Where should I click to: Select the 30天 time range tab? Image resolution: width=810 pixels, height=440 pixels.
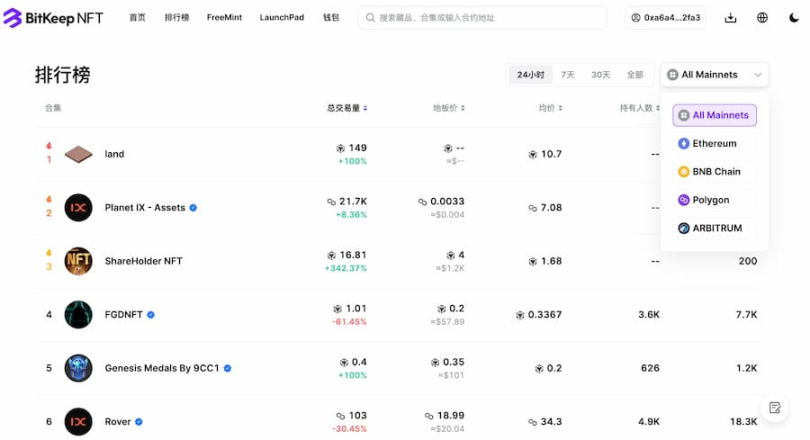point(600,75)
